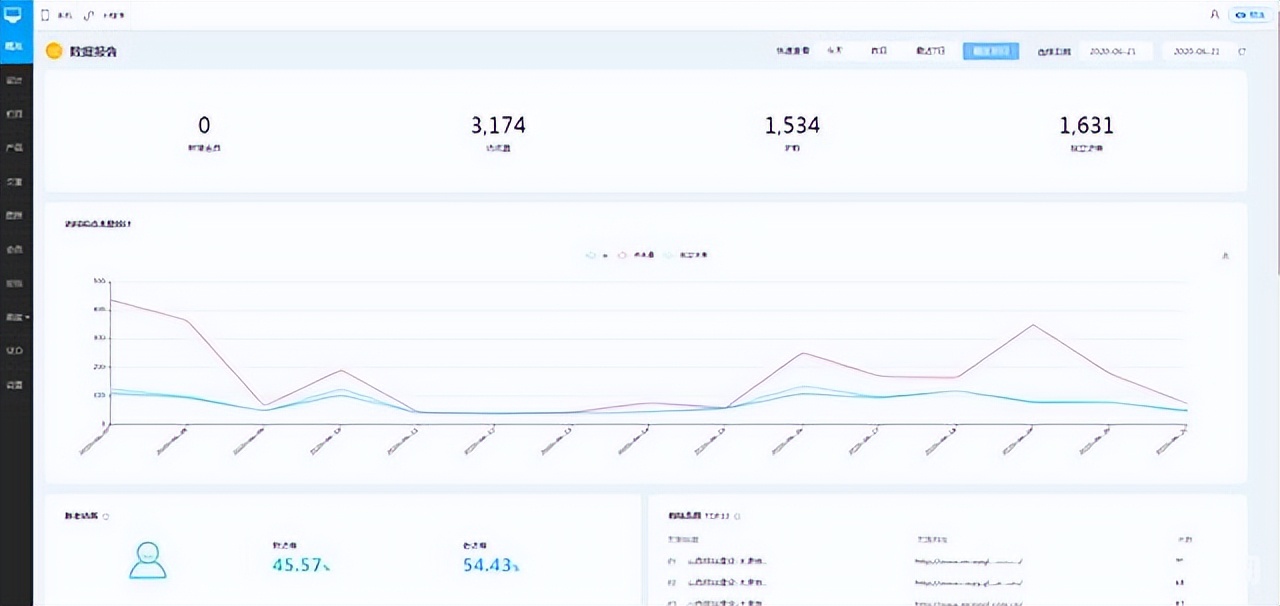This screenshot has height=606, width=1280.
Task: Click the help icon beside the TOP10 table title
Action: pyautogui.click(x=737, y=517)
